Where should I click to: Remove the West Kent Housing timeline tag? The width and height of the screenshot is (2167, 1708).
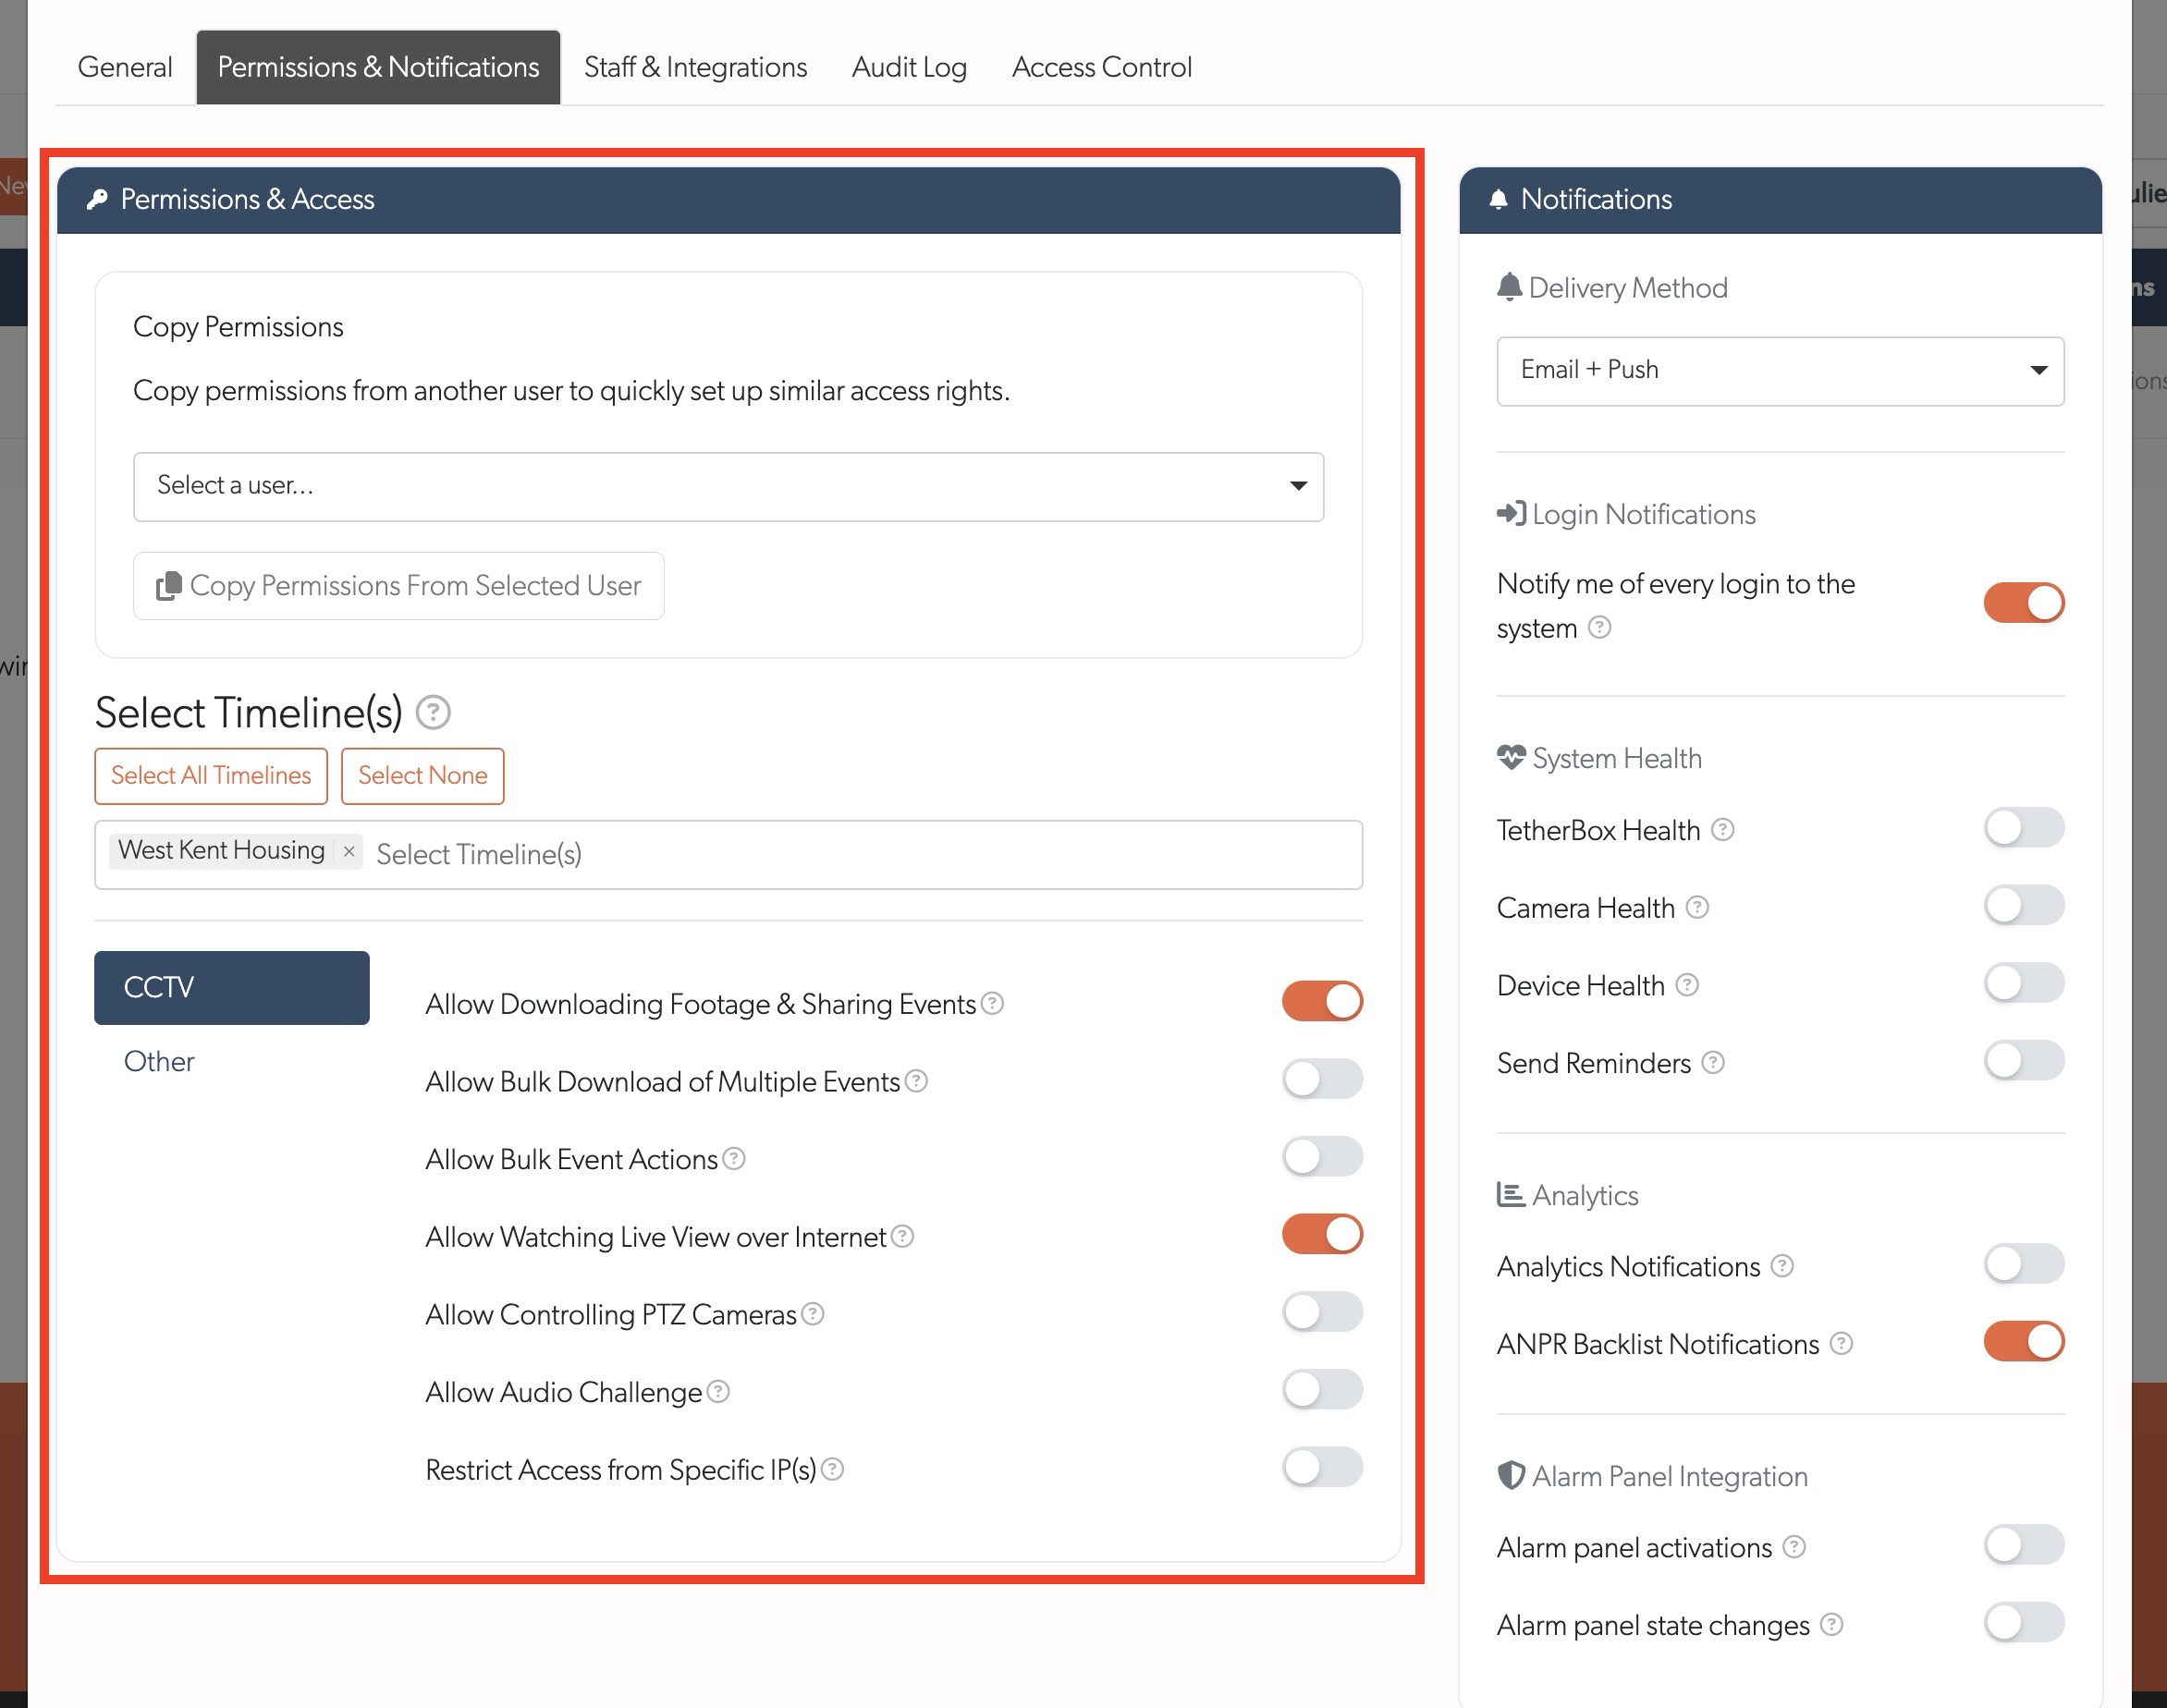tap(349, 851)
